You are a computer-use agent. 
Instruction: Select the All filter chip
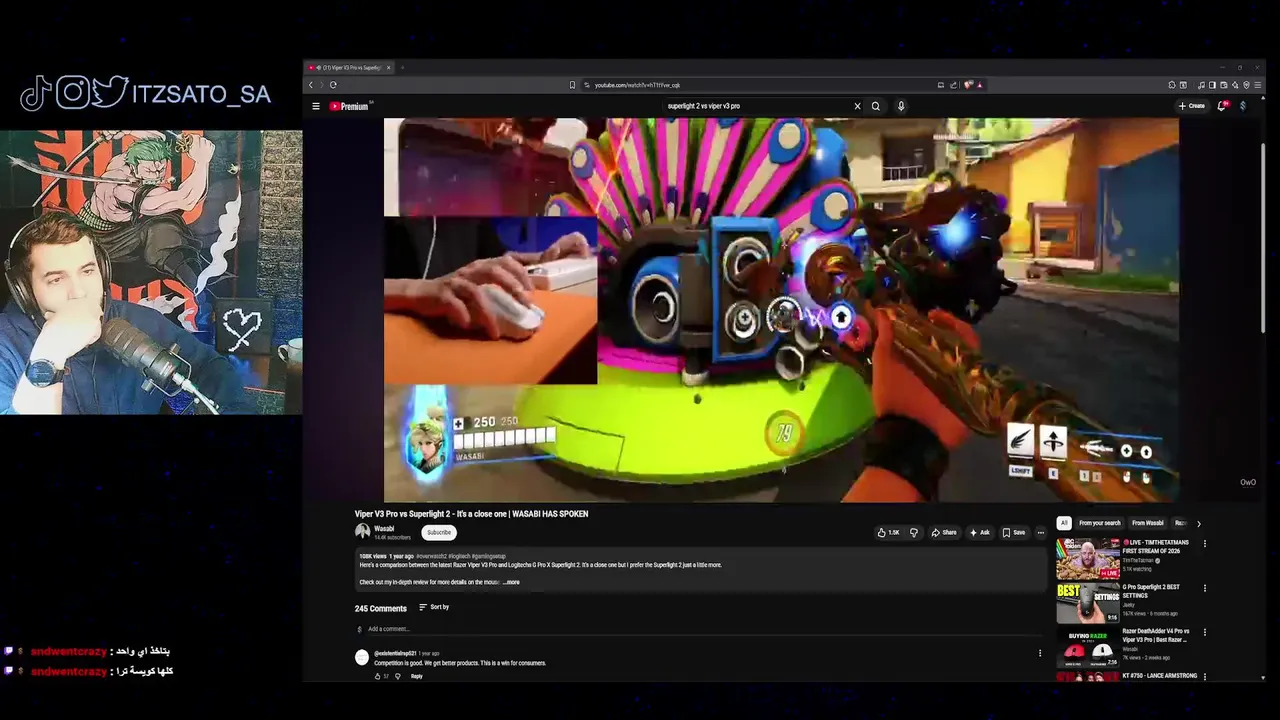(1064, 523)
